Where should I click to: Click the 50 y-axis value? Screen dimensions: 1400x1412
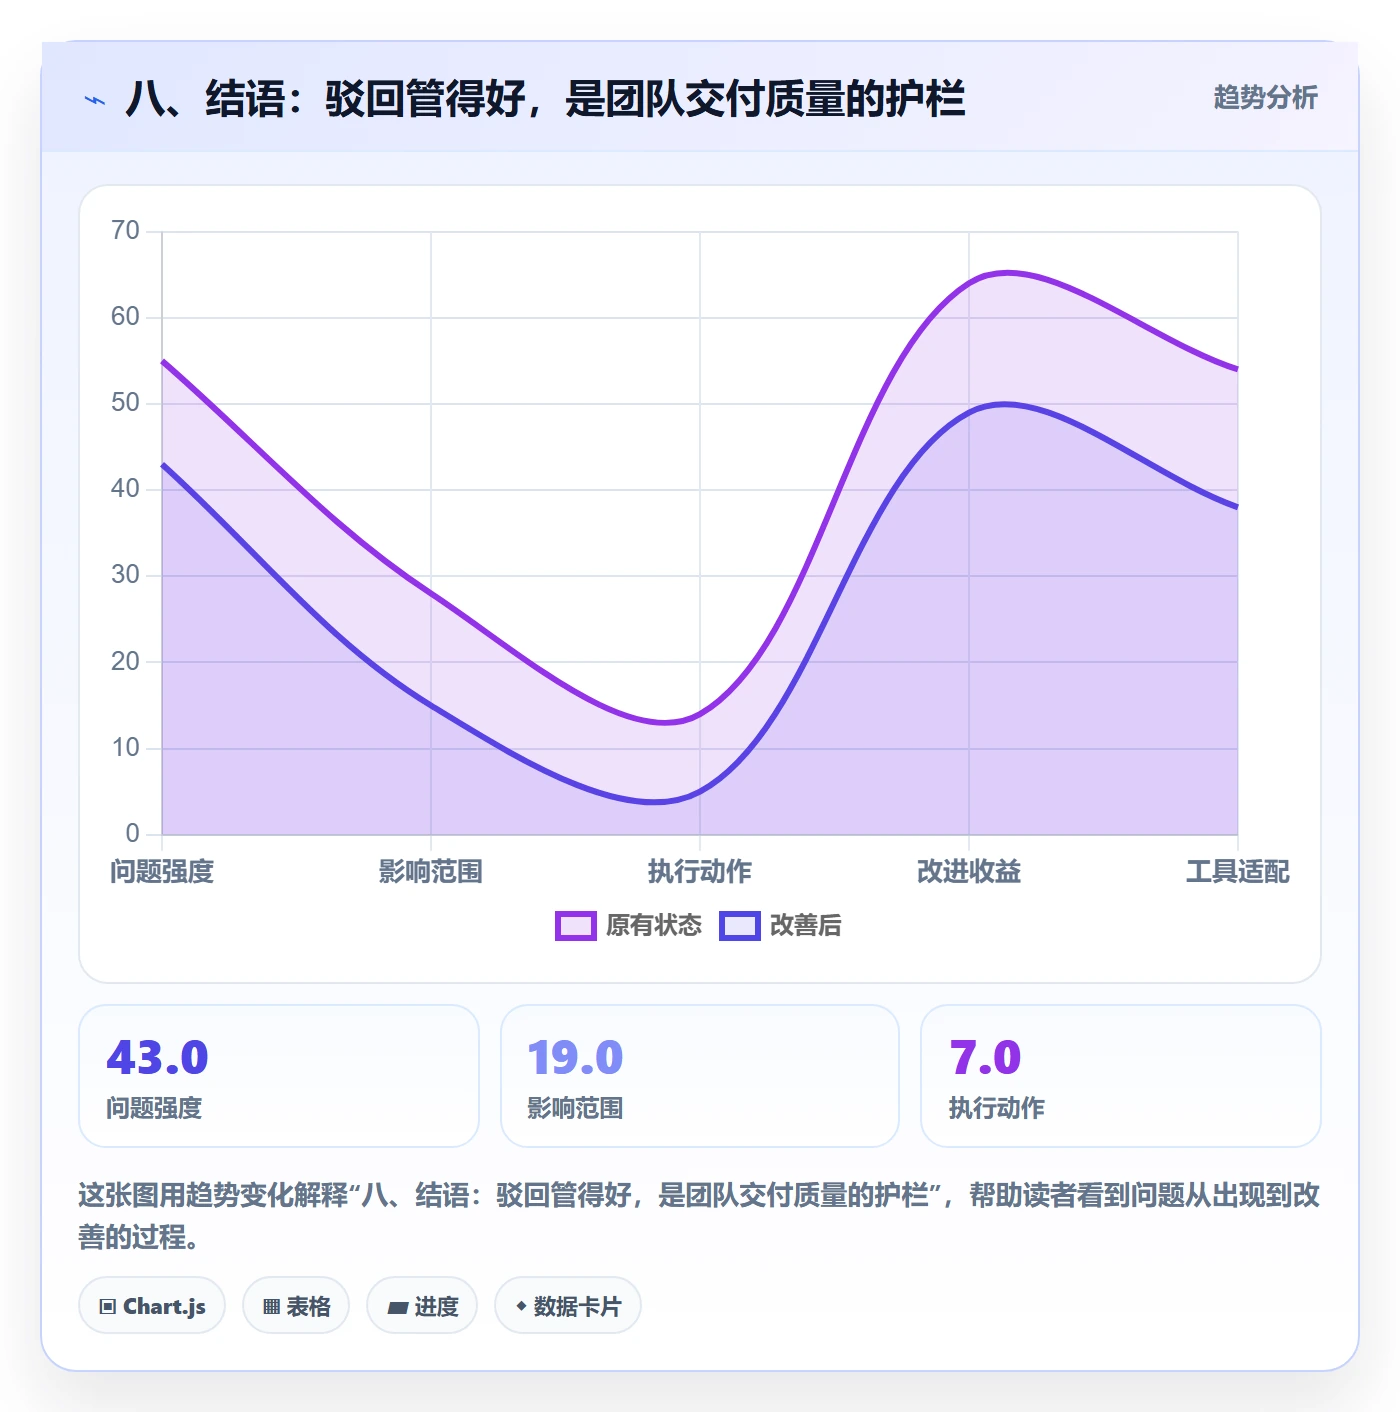(x=125, y=403)
